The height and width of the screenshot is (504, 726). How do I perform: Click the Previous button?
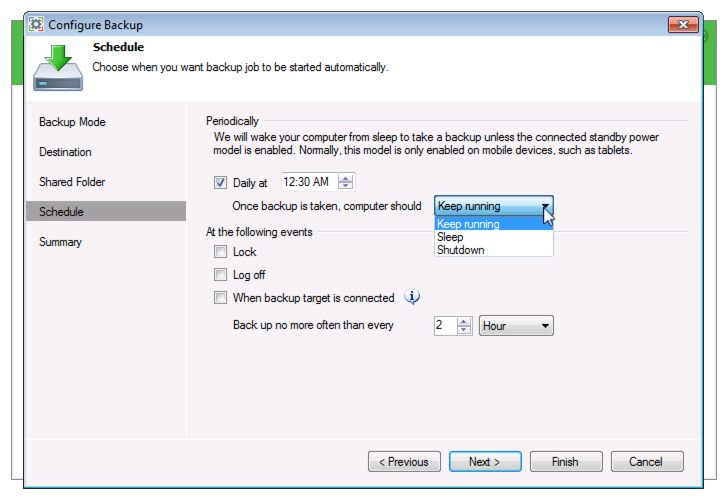click(404, 461)
